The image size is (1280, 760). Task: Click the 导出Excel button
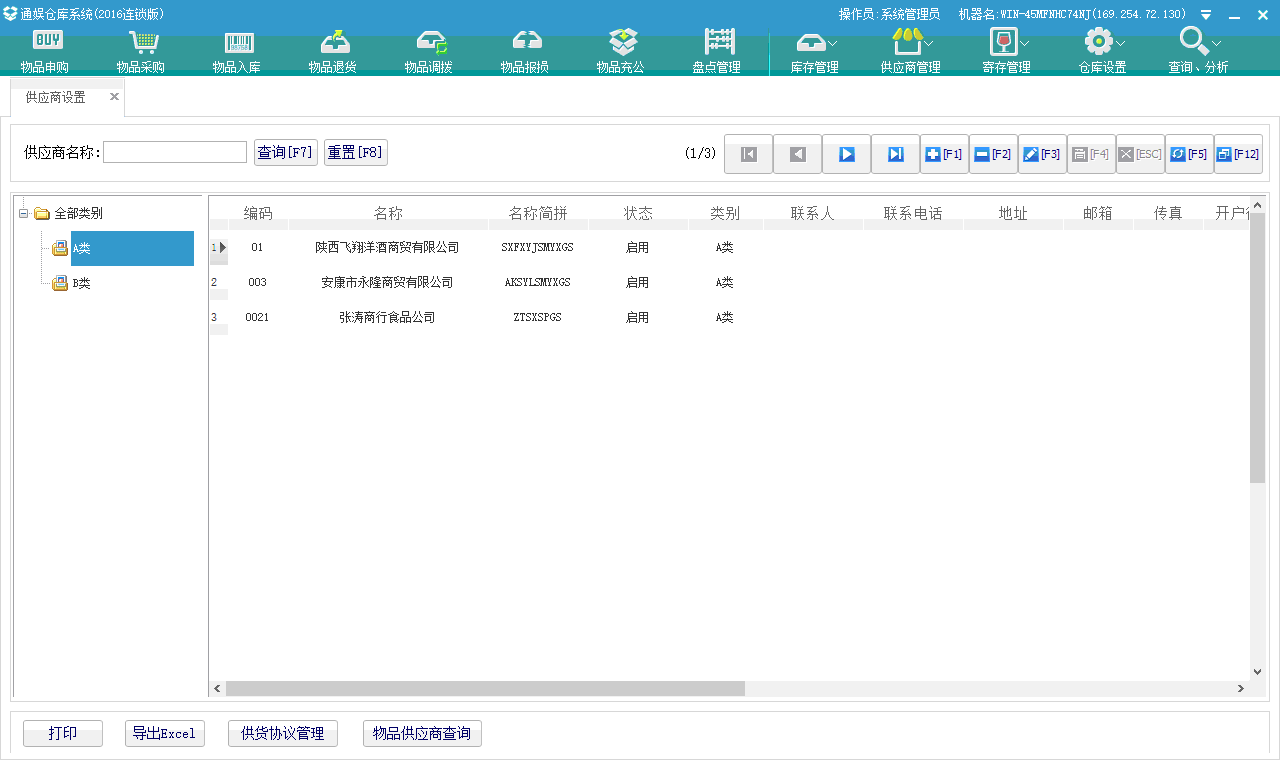pos(165,733)
